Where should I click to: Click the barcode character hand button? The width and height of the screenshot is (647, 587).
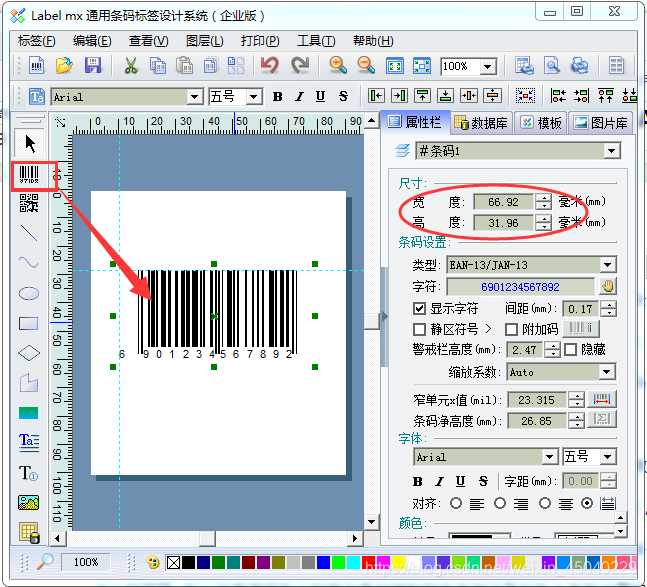607,286
